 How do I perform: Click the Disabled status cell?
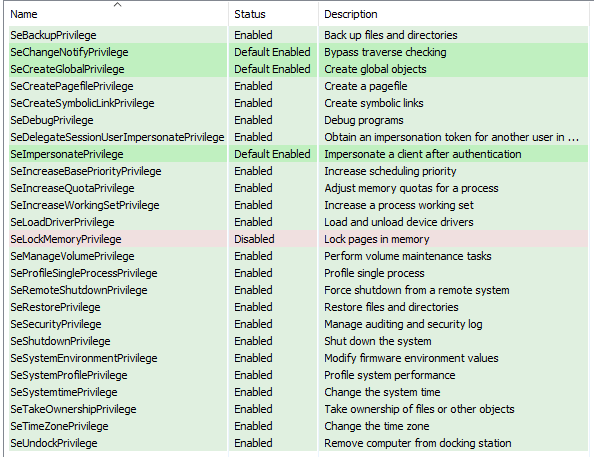point(254,239)
